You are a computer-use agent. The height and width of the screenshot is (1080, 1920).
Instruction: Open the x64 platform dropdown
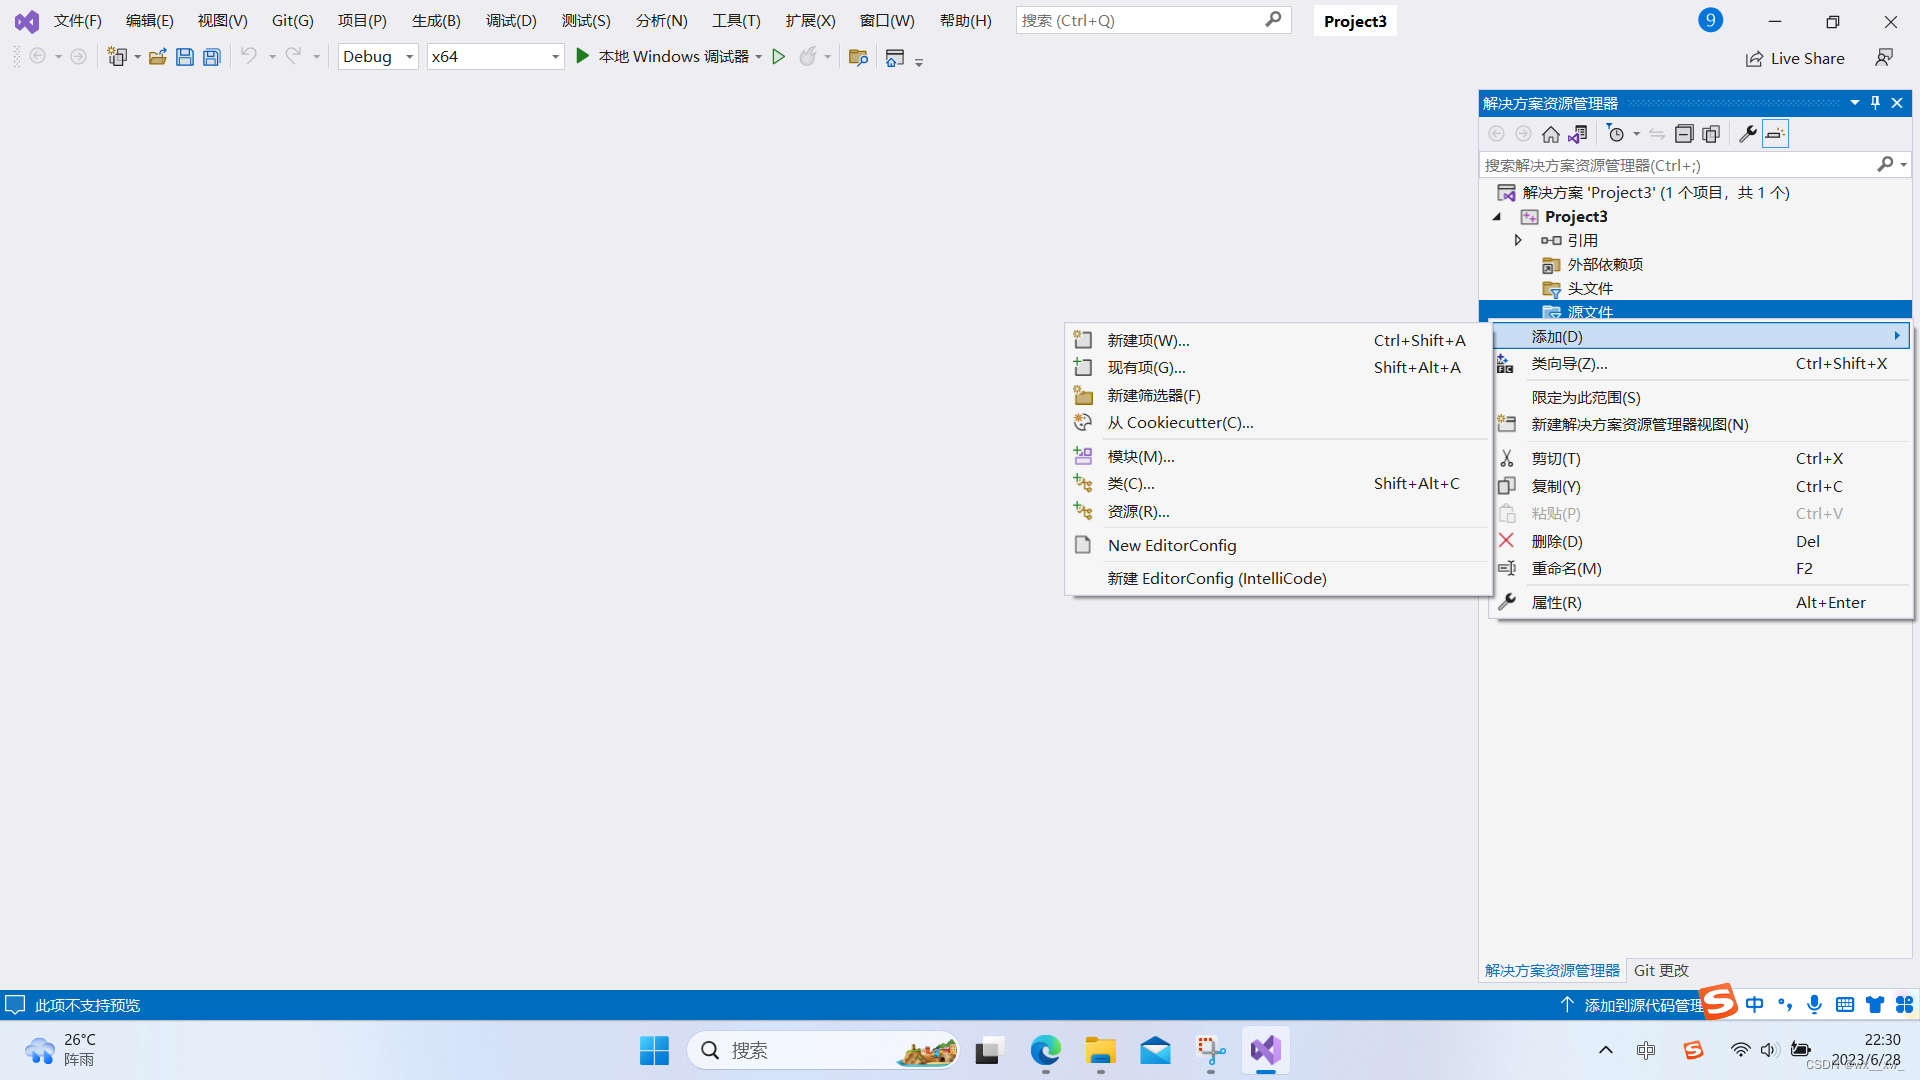coord(555,57)
